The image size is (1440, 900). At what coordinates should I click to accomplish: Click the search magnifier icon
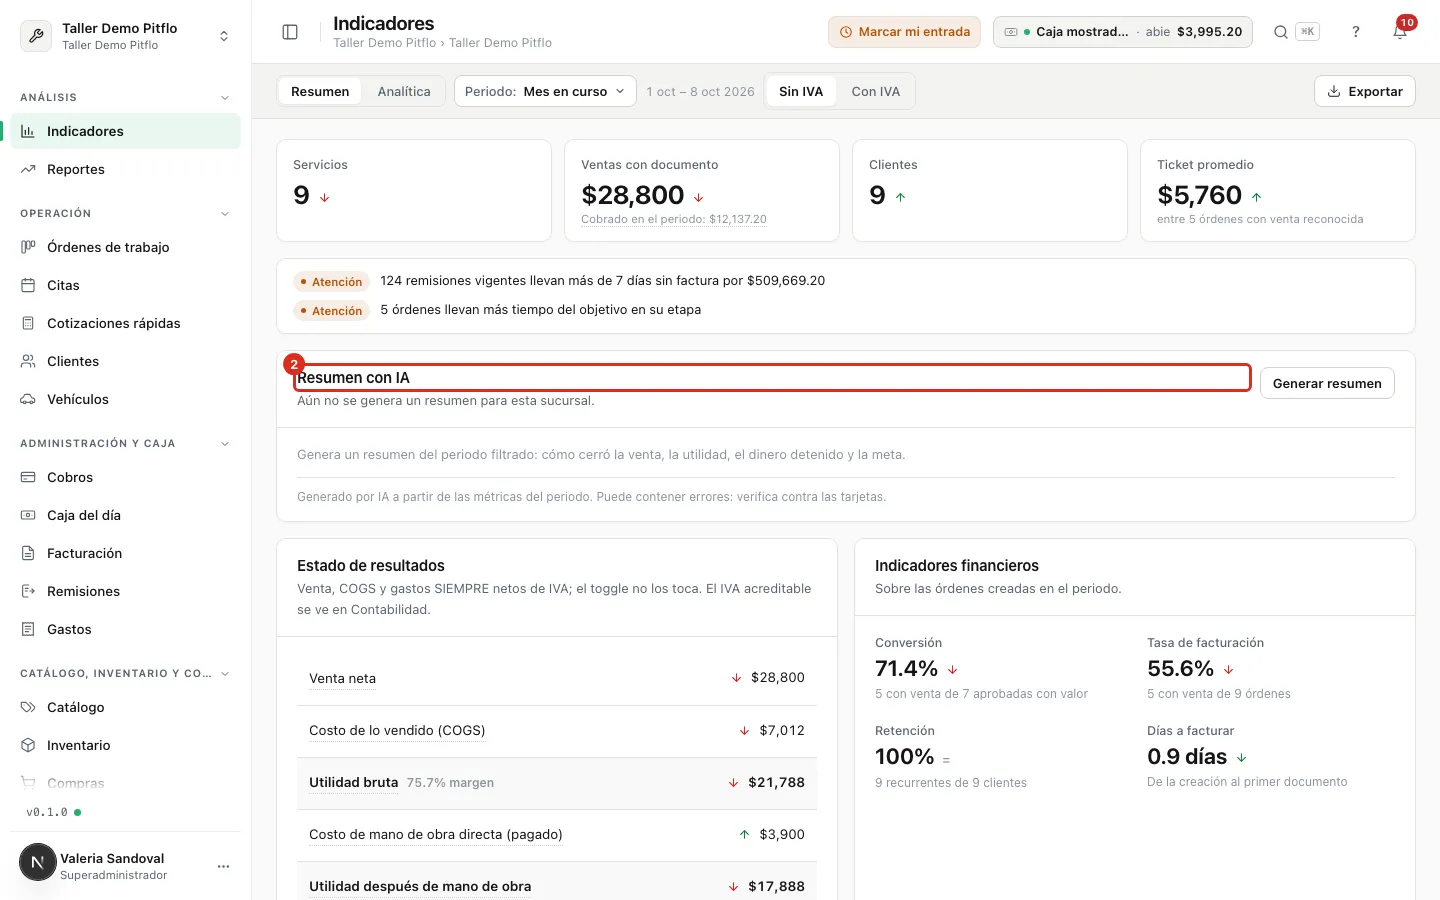point(1280,32)
